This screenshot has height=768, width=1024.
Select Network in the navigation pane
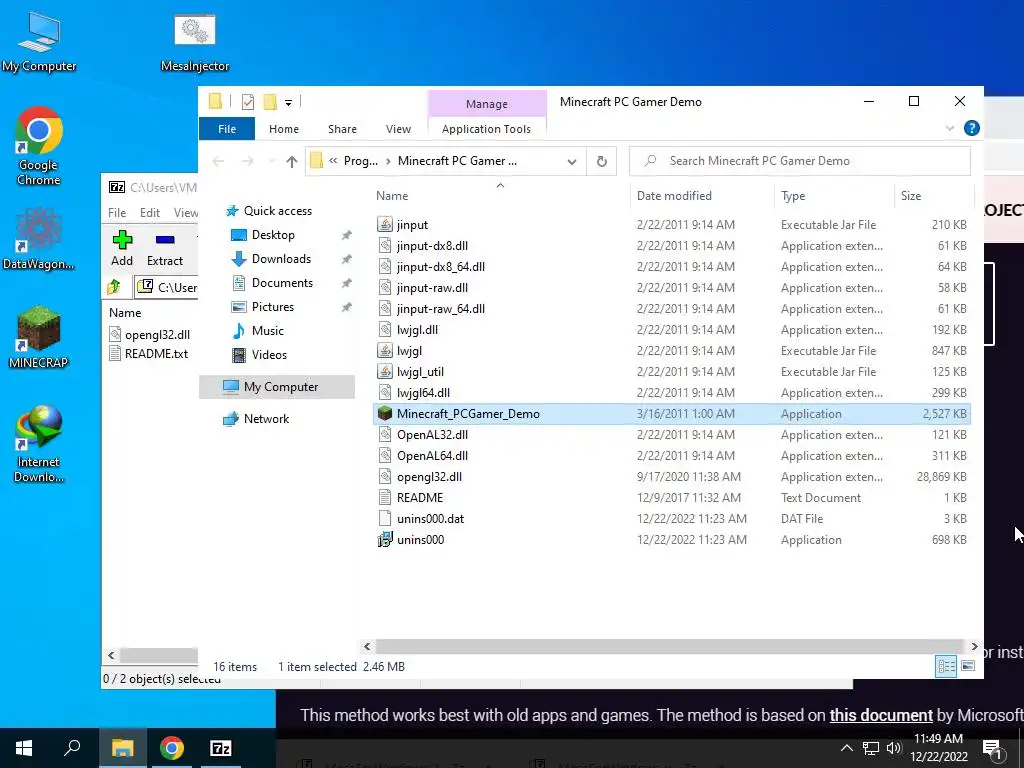pos(266,419)
